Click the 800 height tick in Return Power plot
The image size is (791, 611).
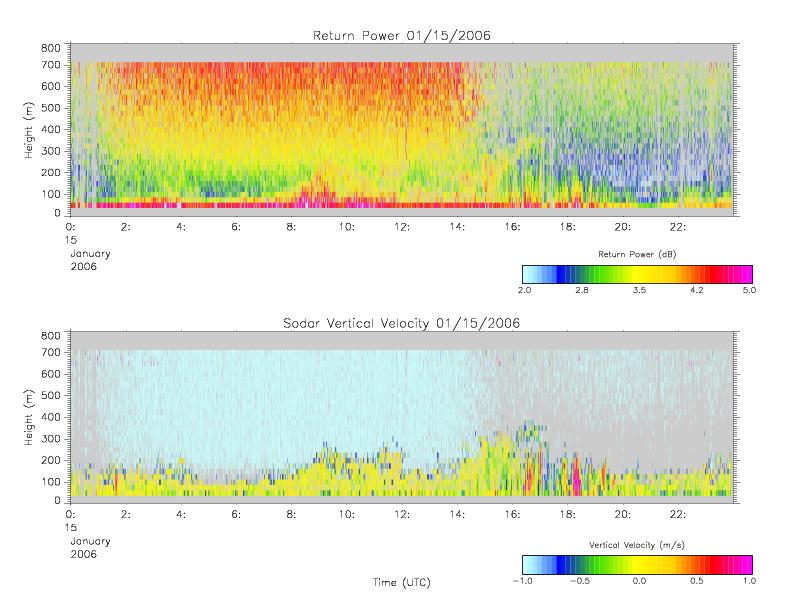pos(50,48)
